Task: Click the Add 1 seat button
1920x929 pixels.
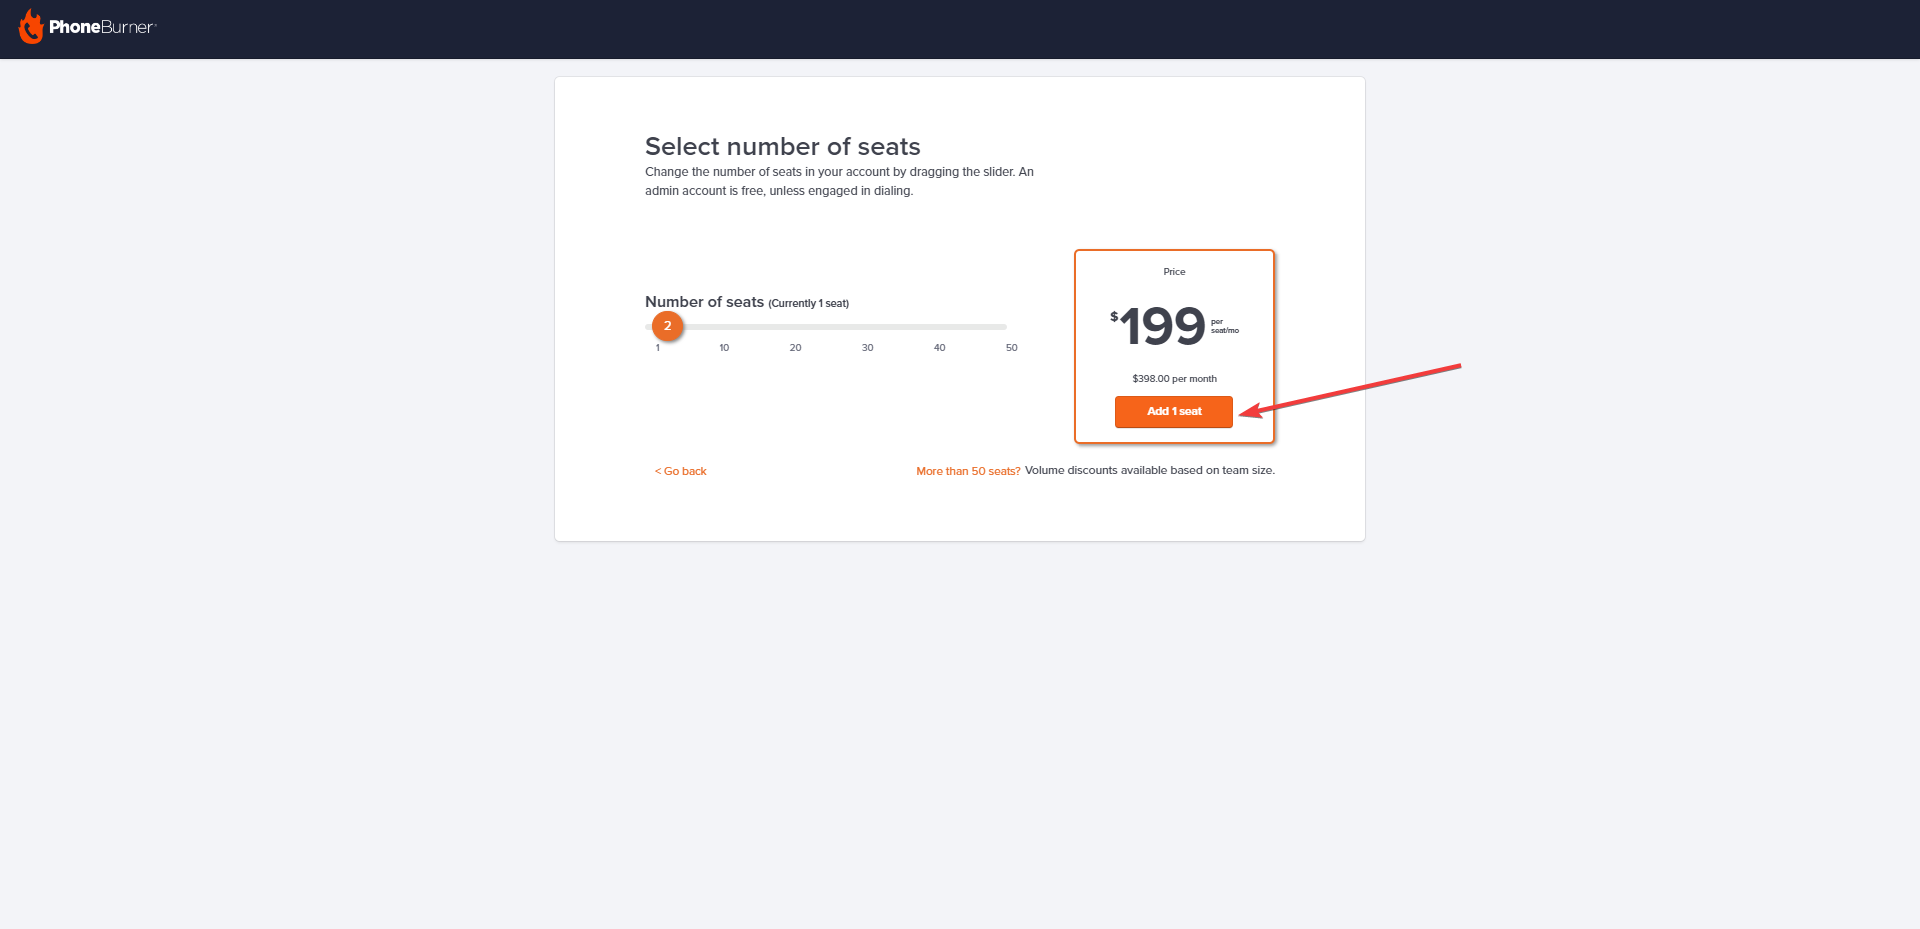Action: pos(1174,412)
